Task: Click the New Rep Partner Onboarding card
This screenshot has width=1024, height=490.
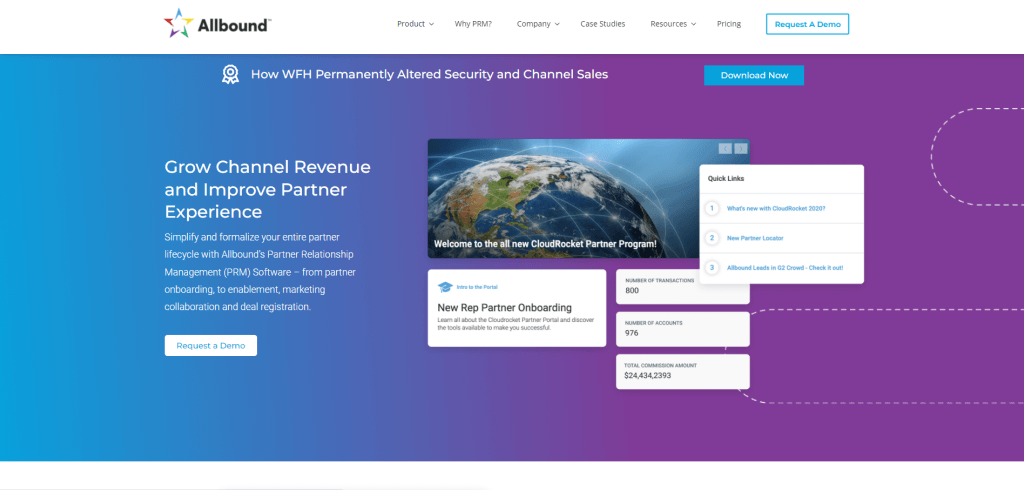Action: pos(517,308)
